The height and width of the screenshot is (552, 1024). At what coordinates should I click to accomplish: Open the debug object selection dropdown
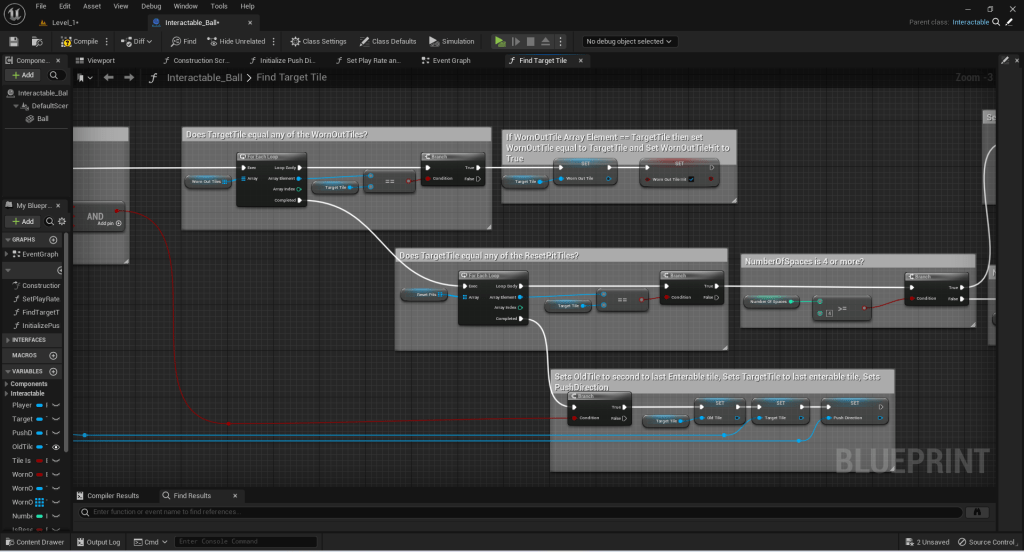click(x=630, y=41)
